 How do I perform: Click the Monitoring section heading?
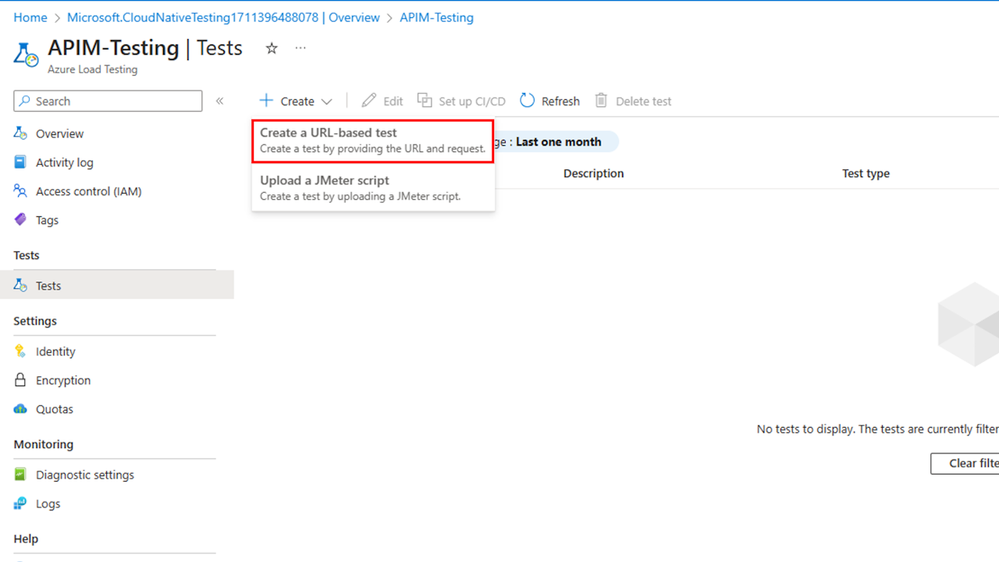click(x=43, y=444)
